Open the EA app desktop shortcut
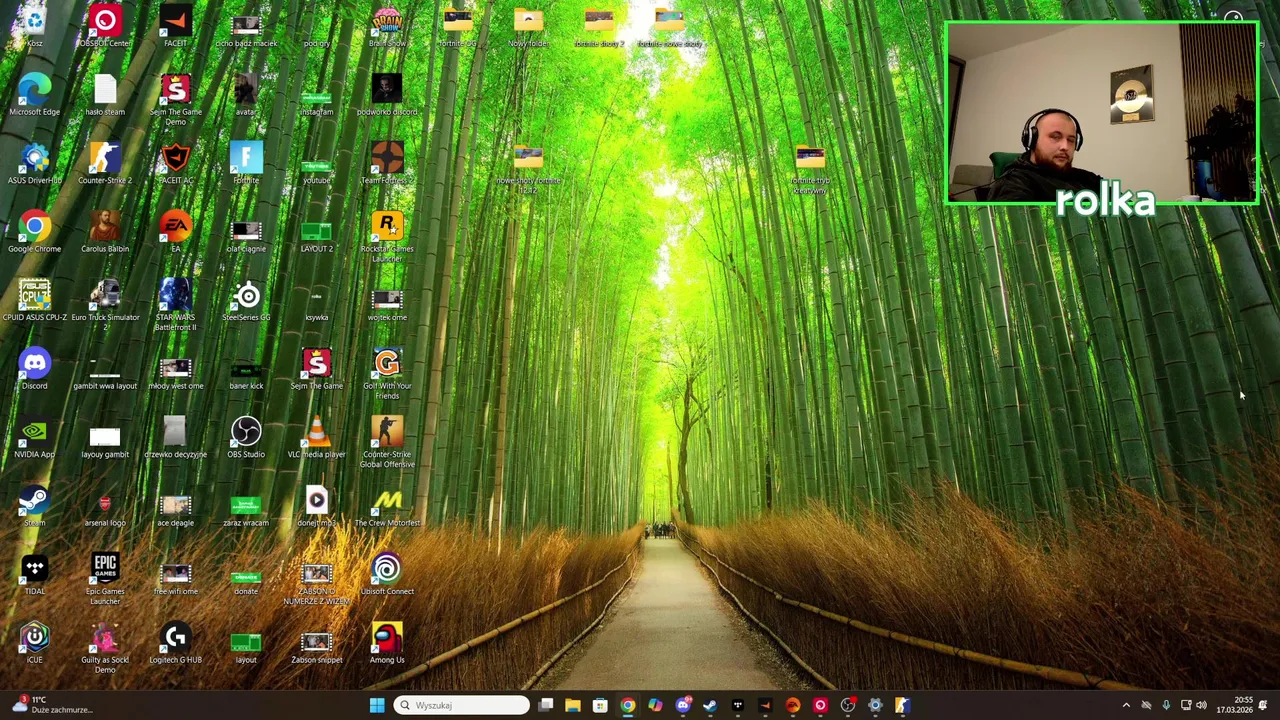The width and height of the screenshot is (1280, 720). click(x=175, y=232)
